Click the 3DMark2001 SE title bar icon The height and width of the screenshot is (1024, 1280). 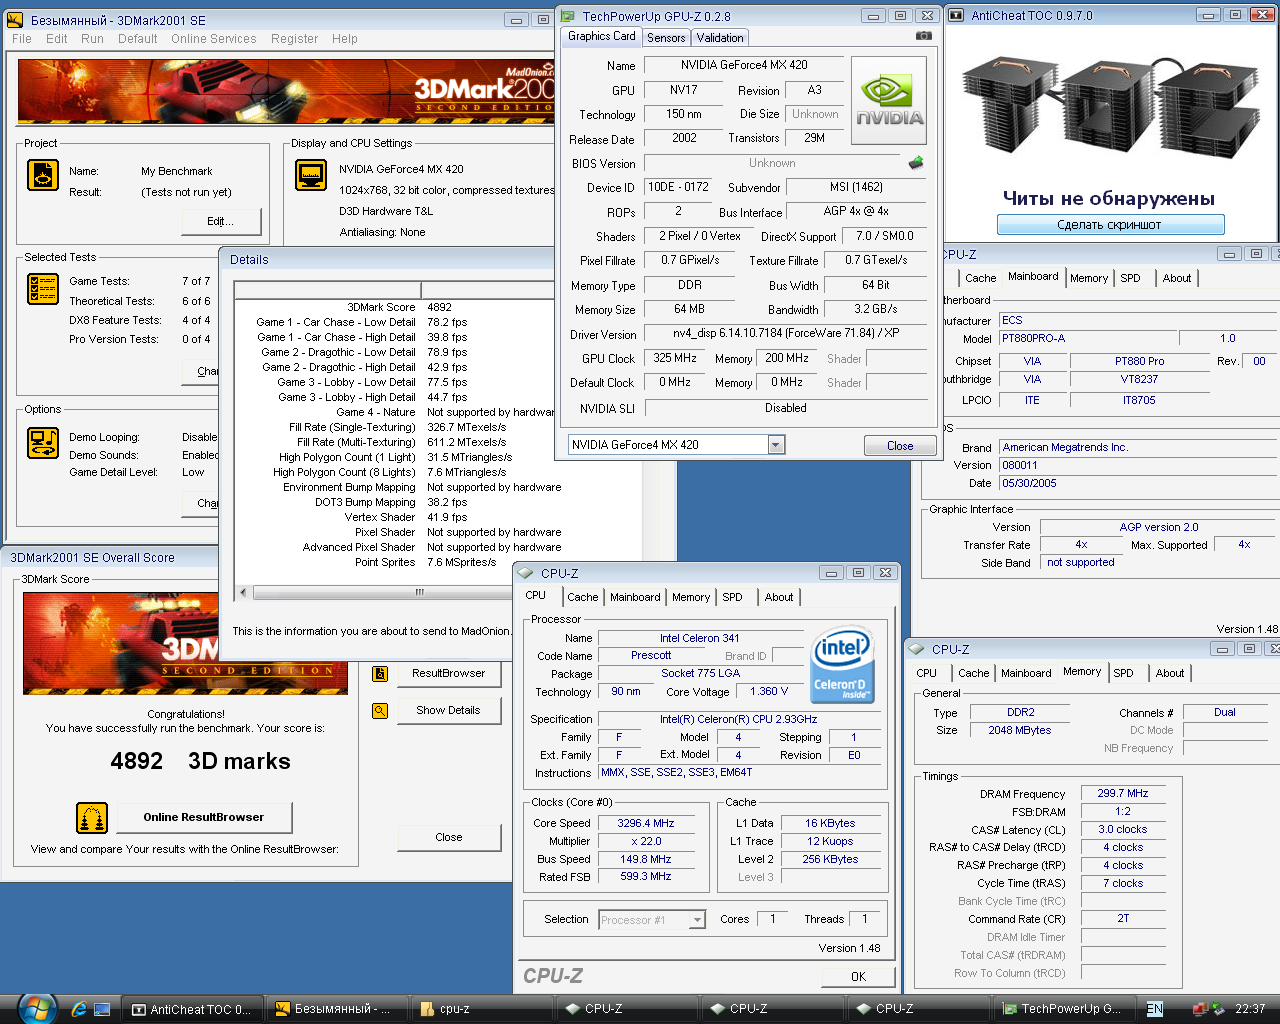tap(15, 20)
